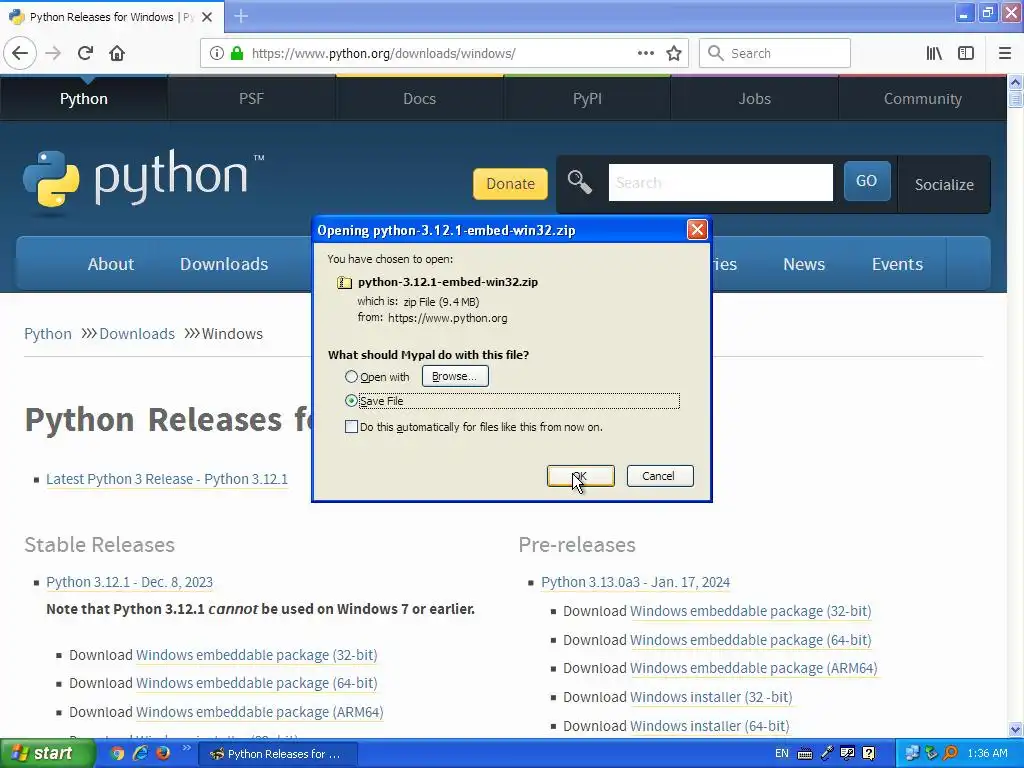
Task: Click the help question mark in language bar
Action: tap(869, 754)
